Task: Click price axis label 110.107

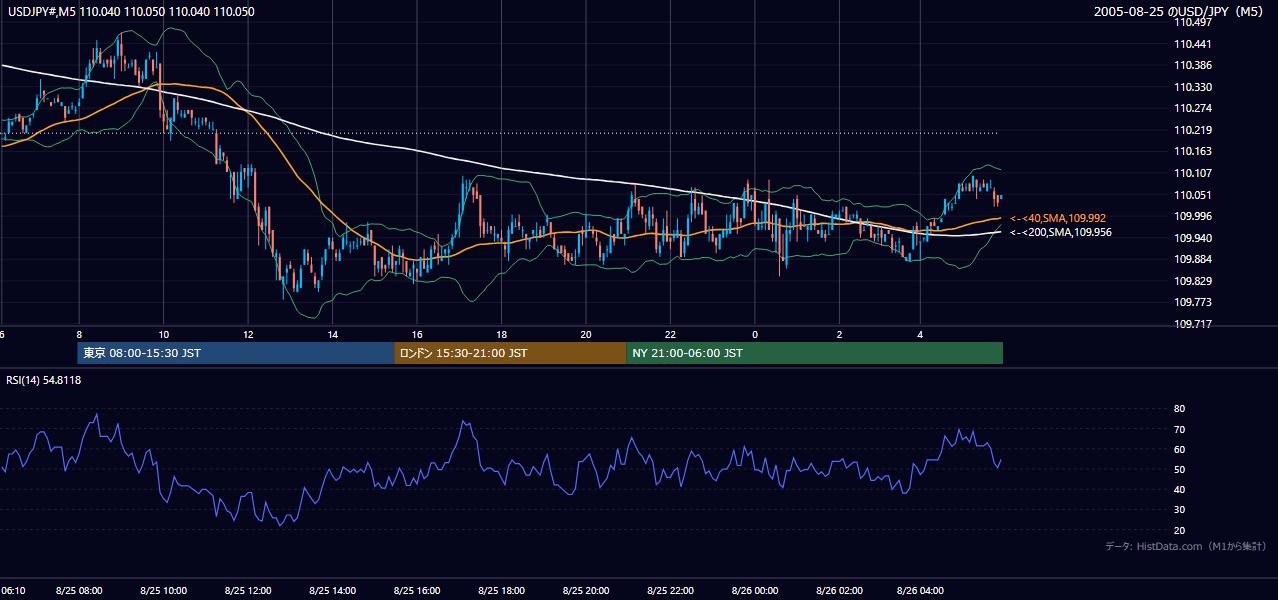Action: 1192,173
